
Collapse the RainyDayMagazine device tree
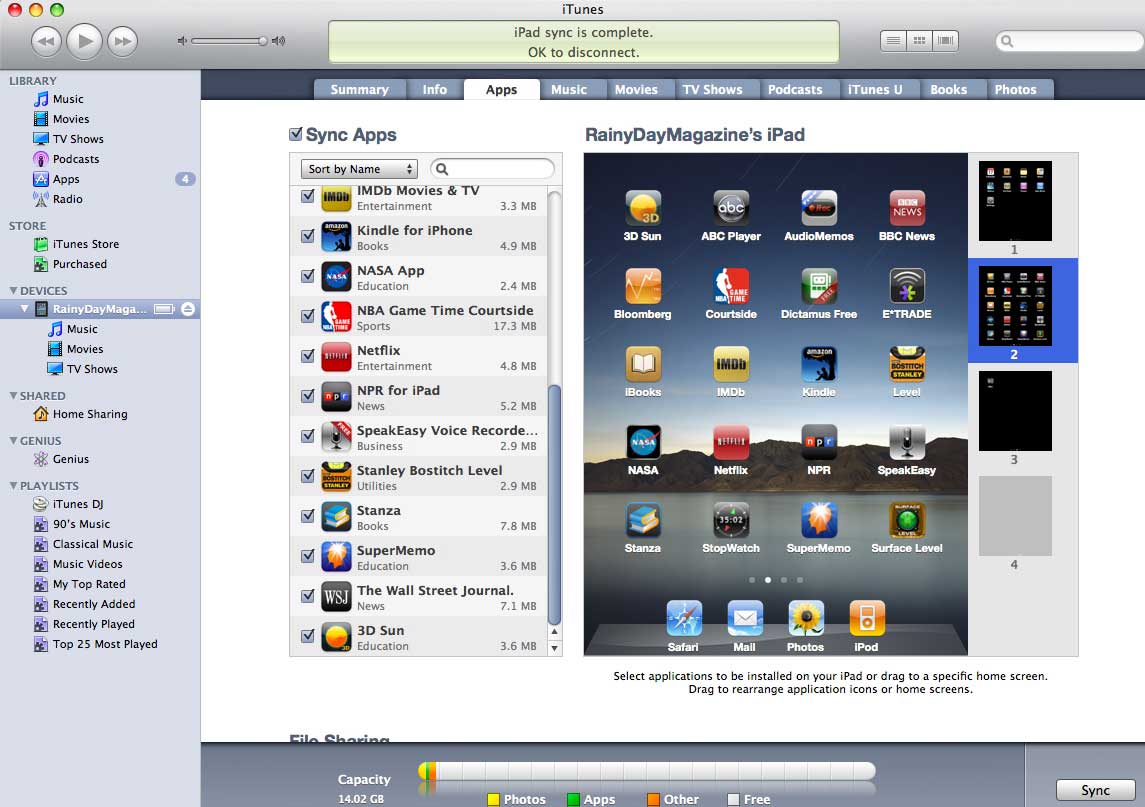point(25,309)
